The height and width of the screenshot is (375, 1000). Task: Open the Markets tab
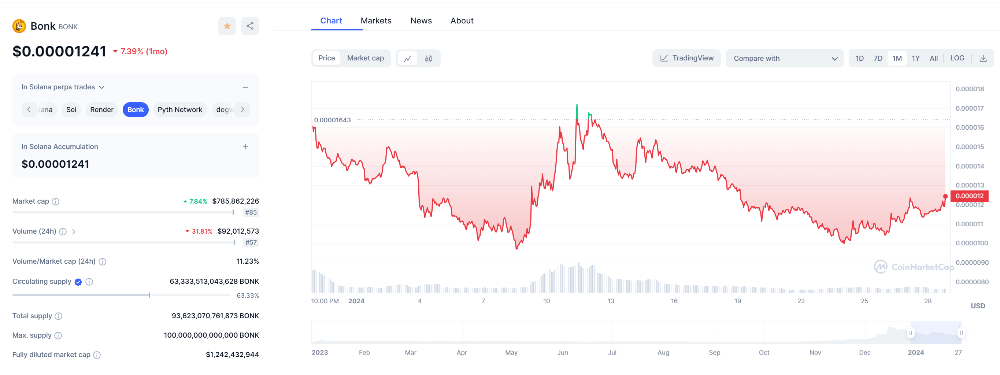point(376,20)
